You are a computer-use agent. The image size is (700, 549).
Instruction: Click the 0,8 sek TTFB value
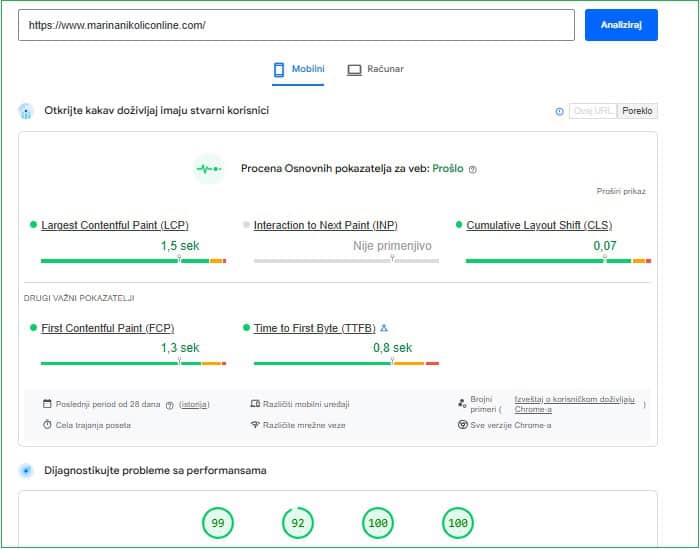point(392,348)
